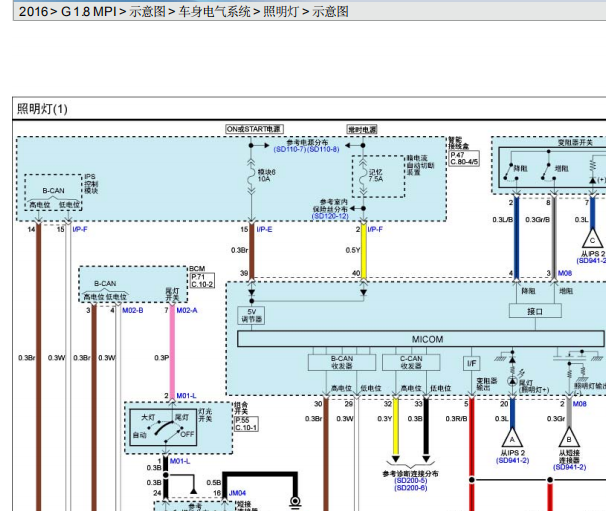Select the P.71 C.10-2 BCM reference box

pos(203,281)
